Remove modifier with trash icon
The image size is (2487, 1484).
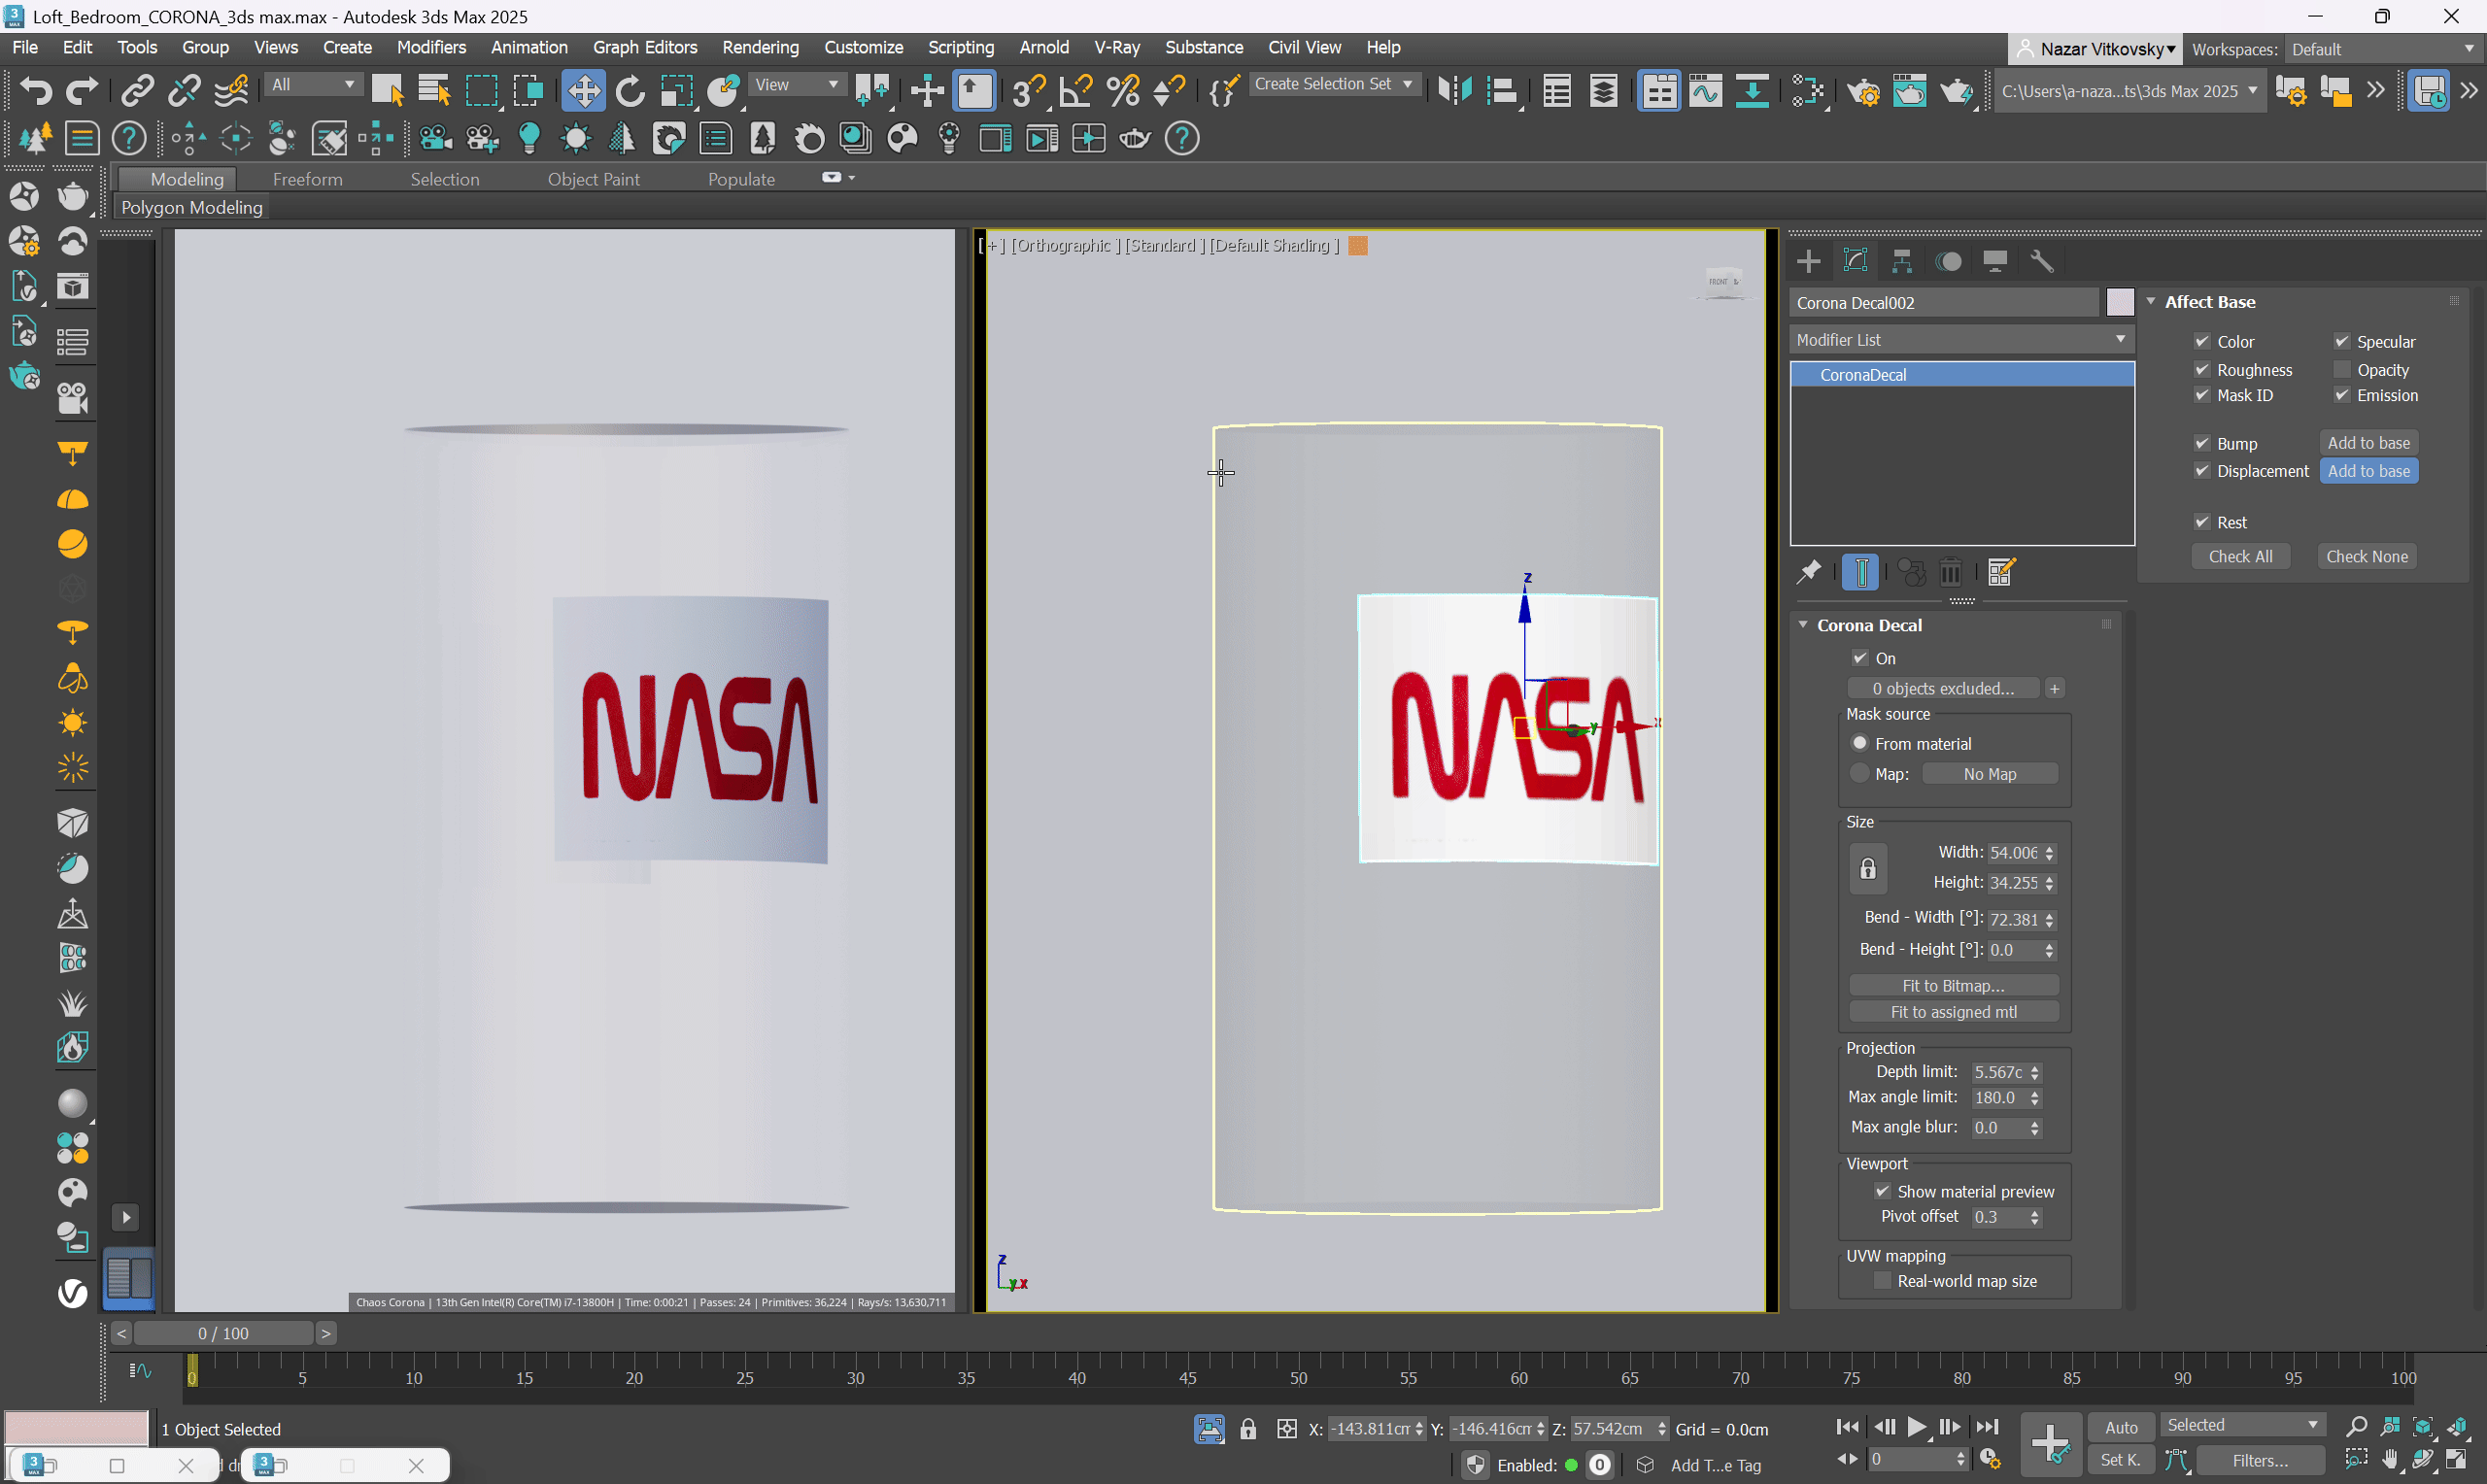pyautogui.click(x=1950, y=572)
